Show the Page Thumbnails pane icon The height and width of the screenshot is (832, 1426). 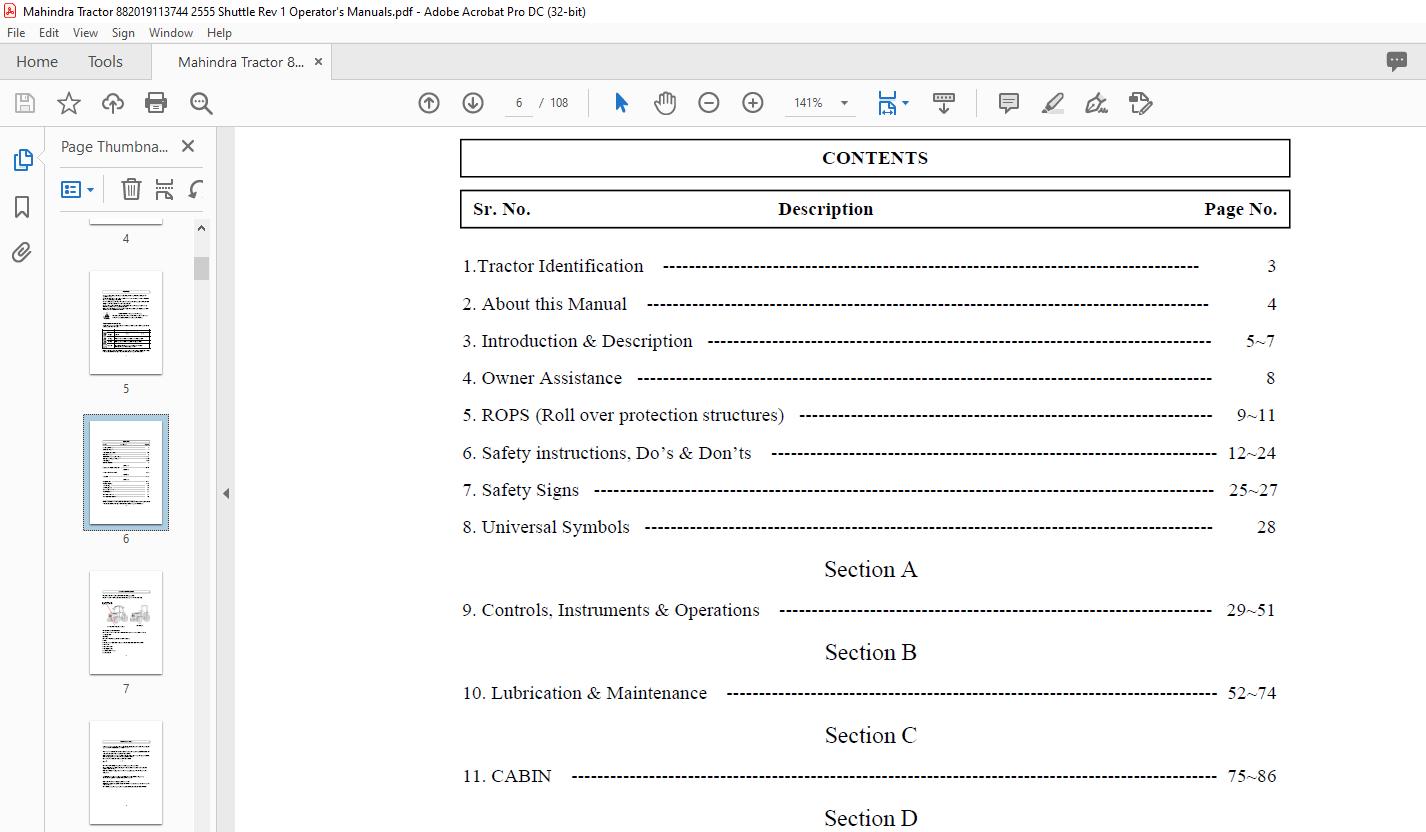click(x=22, y=160)
